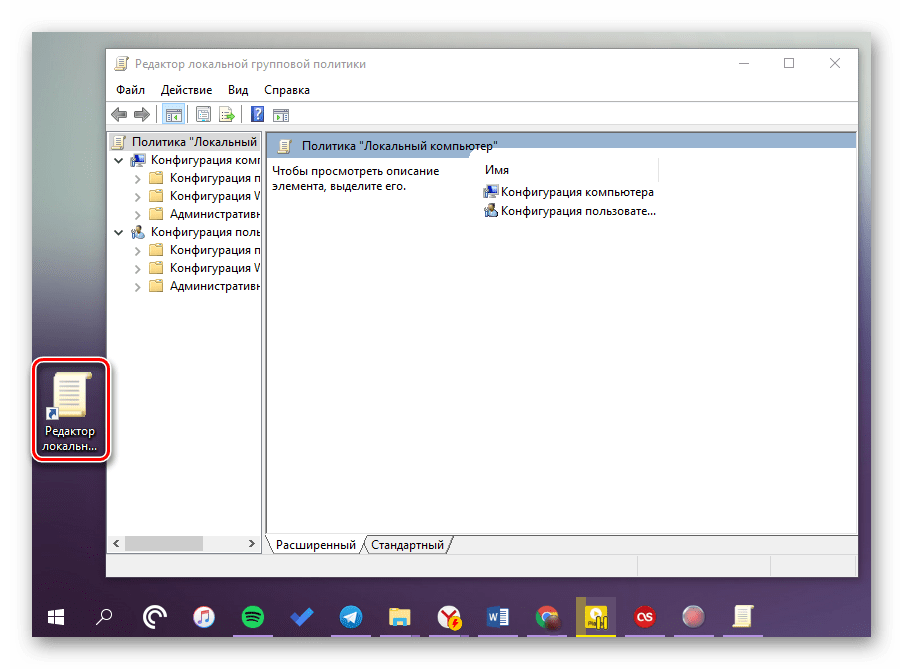
Task: Switch to the Расширенный tab
Action: pos(316,545)
